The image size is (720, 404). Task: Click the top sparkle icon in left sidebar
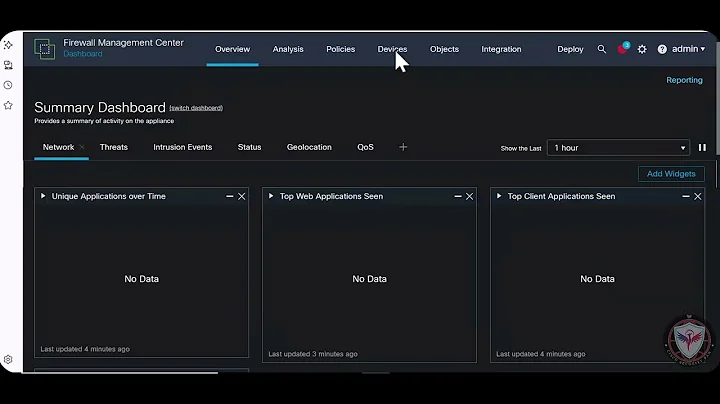8,45
